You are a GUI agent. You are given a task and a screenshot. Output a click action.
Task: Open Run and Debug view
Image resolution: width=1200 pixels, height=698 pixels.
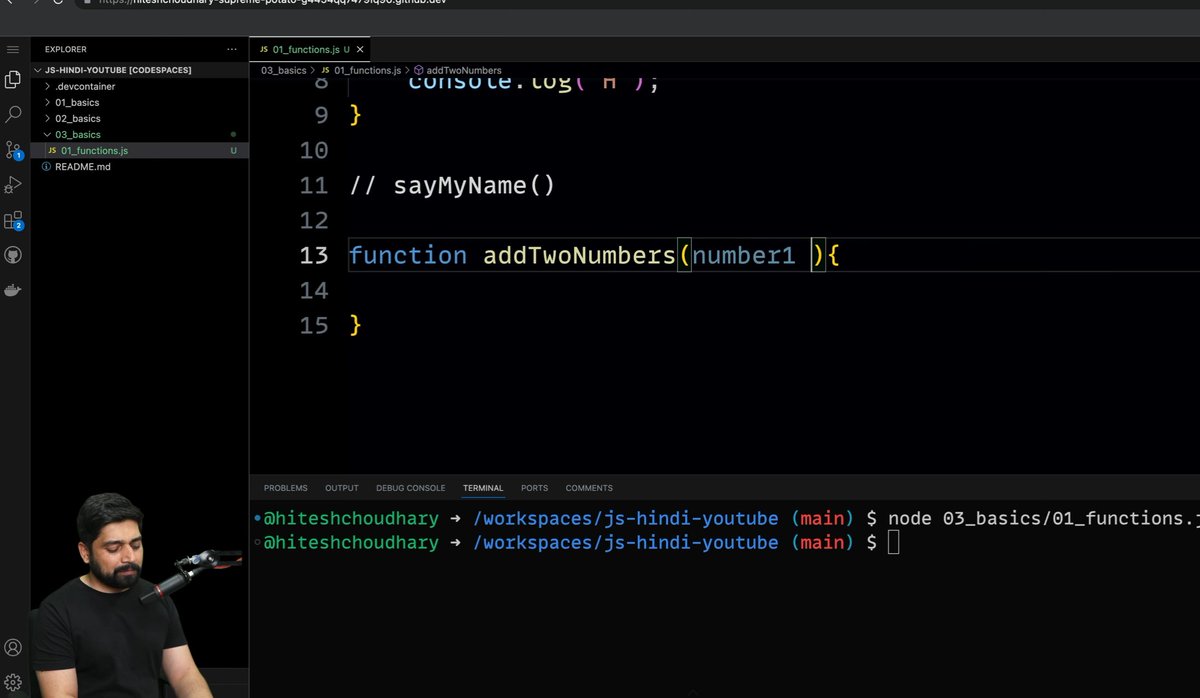(x=13, y=185)
